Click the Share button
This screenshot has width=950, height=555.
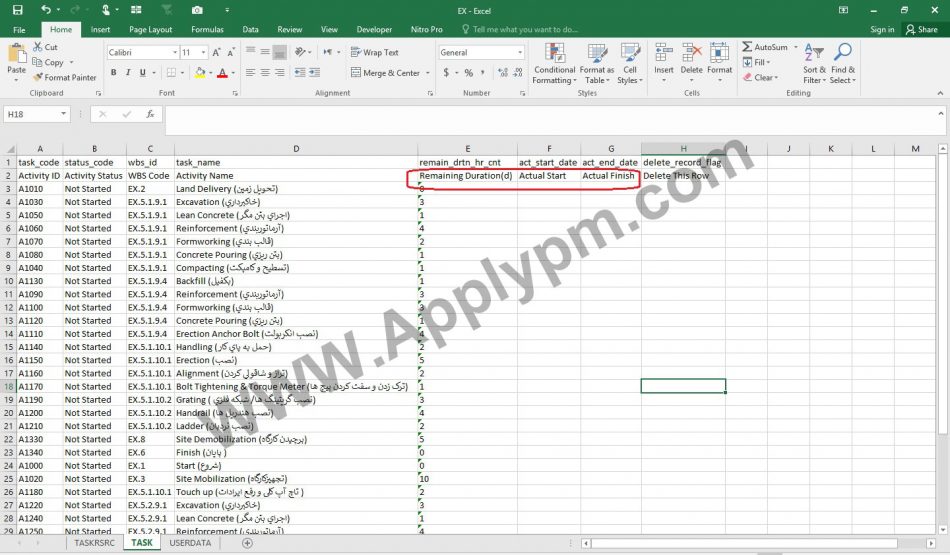tap(922, 29)
